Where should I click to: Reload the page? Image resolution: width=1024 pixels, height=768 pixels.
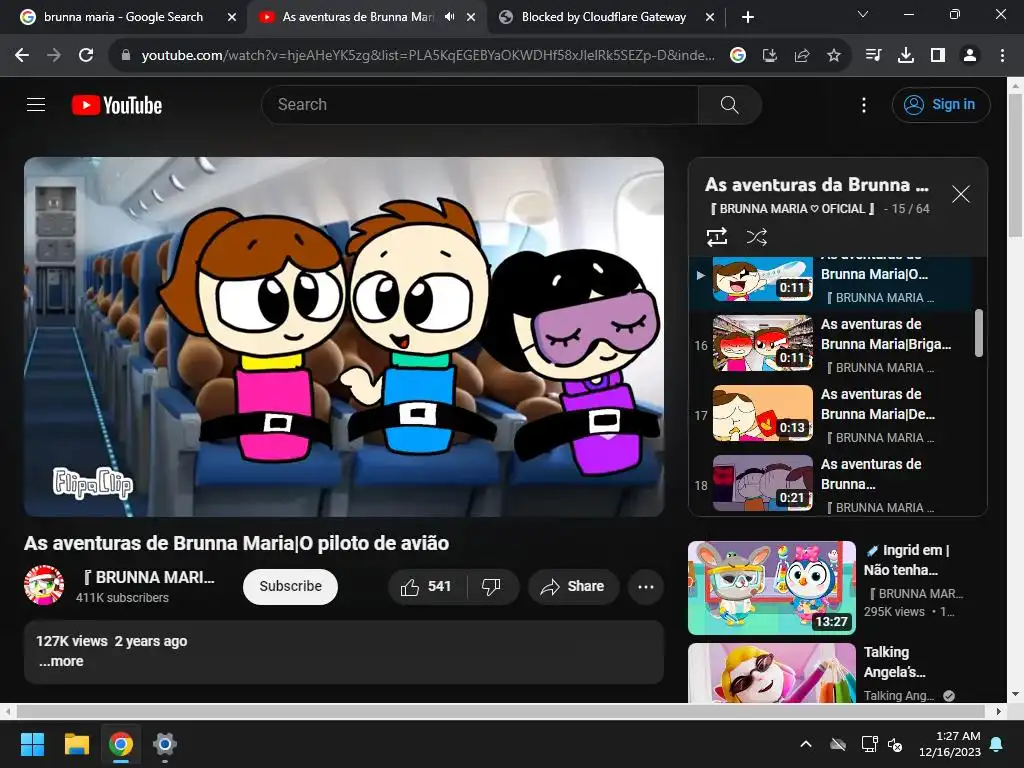pos(86,56)
